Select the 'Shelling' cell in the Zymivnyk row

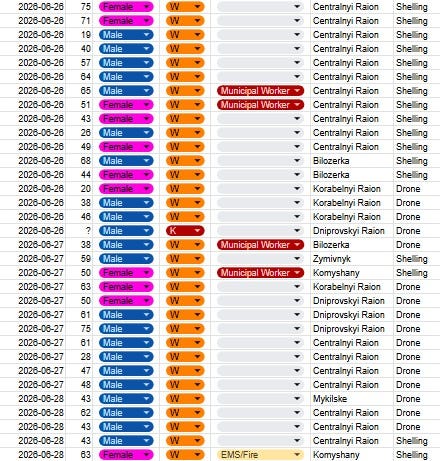click(x=417, y=259)
